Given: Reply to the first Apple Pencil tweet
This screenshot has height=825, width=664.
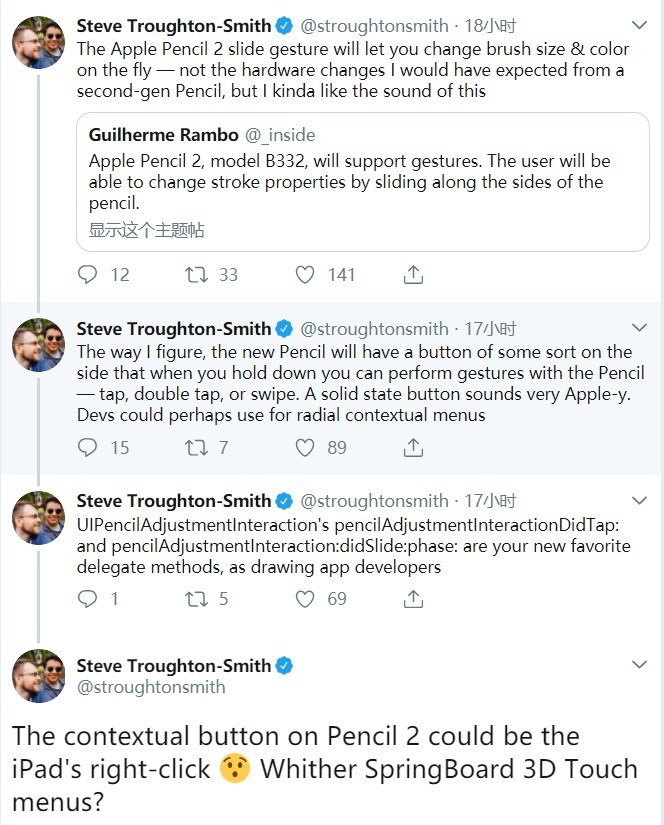Looking at the screenshot, I should point(89,274).
